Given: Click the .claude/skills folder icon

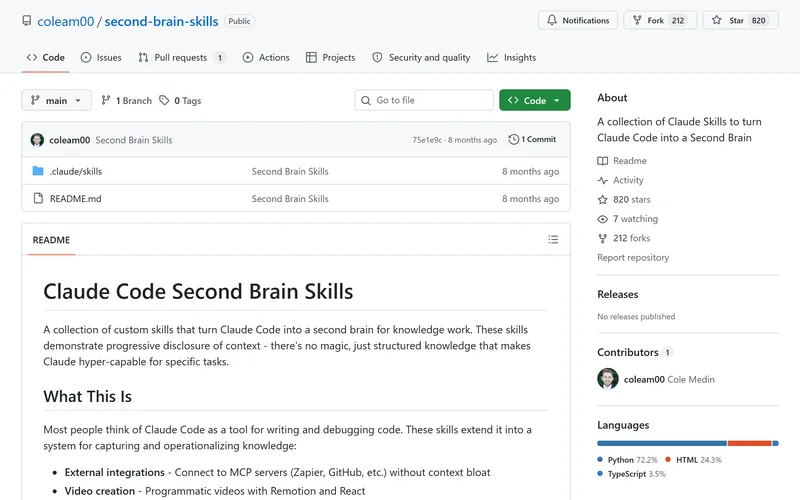Looking at the screenshot, I should (38, 171).
